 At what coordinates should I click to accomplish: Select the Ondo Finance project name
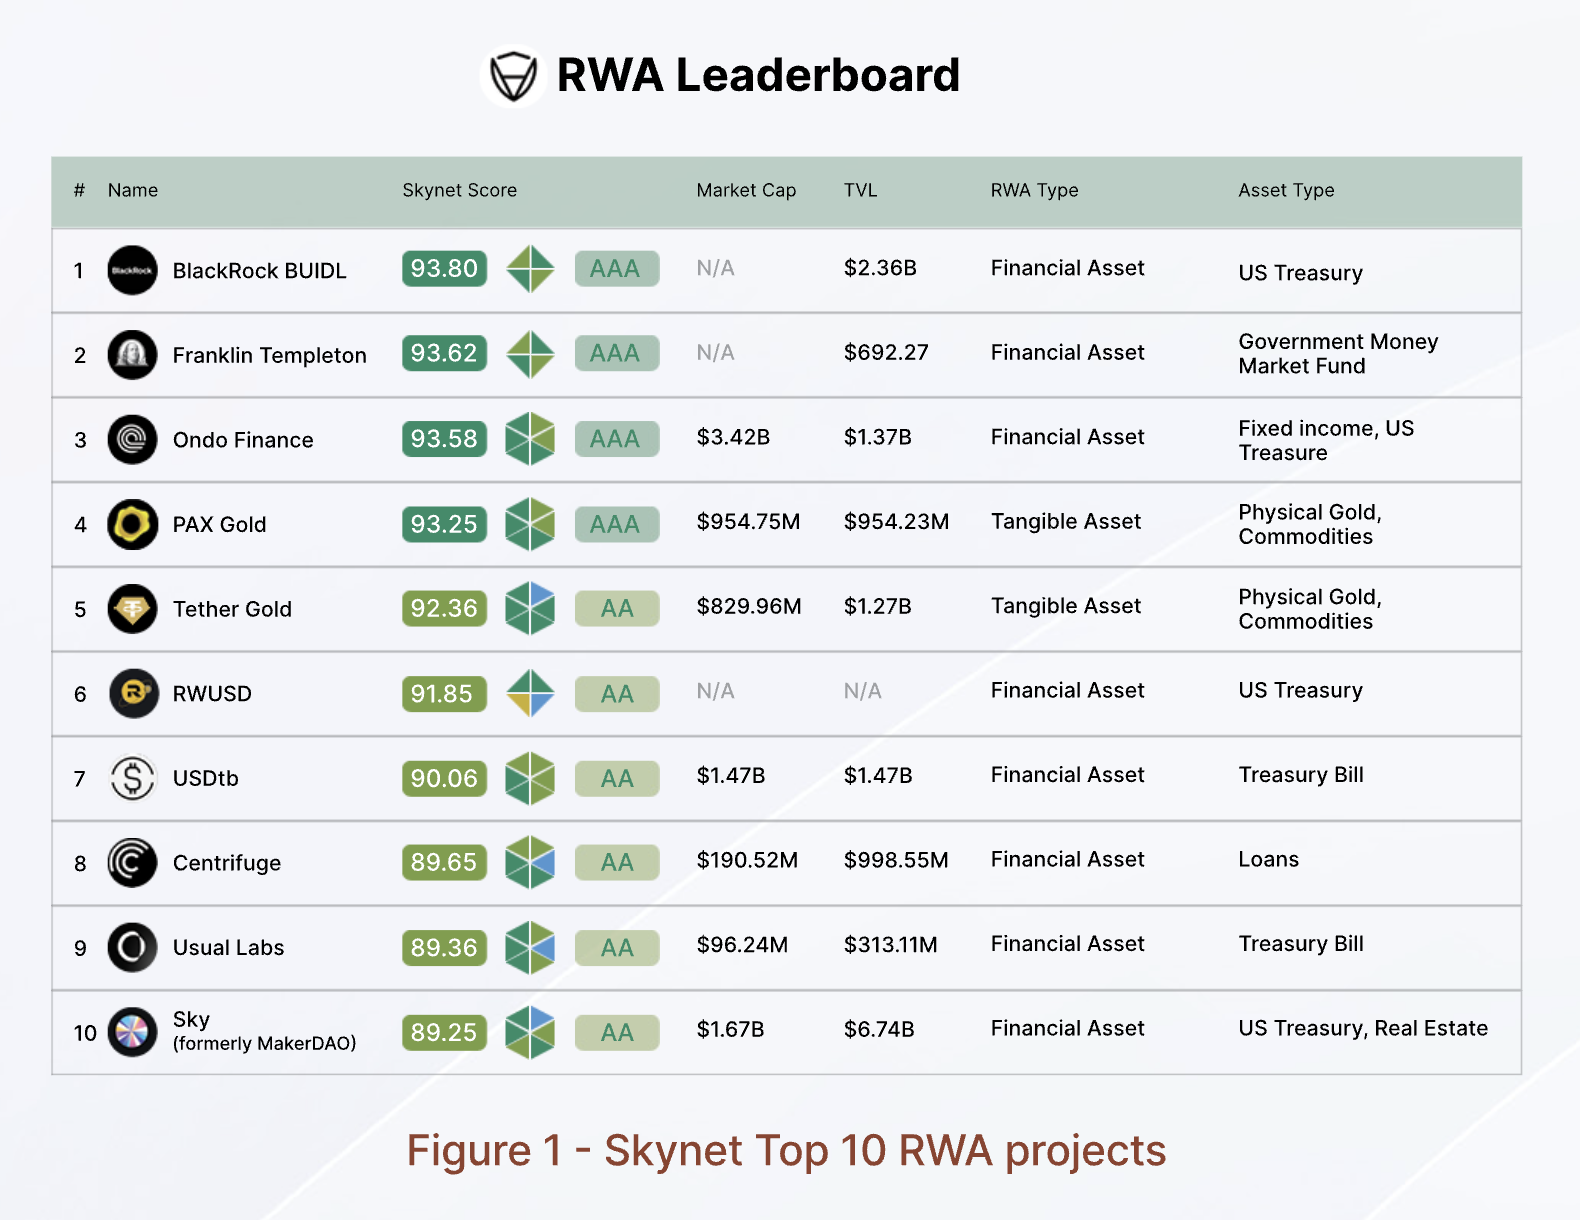pyautogui.click(x=243, y=440)
